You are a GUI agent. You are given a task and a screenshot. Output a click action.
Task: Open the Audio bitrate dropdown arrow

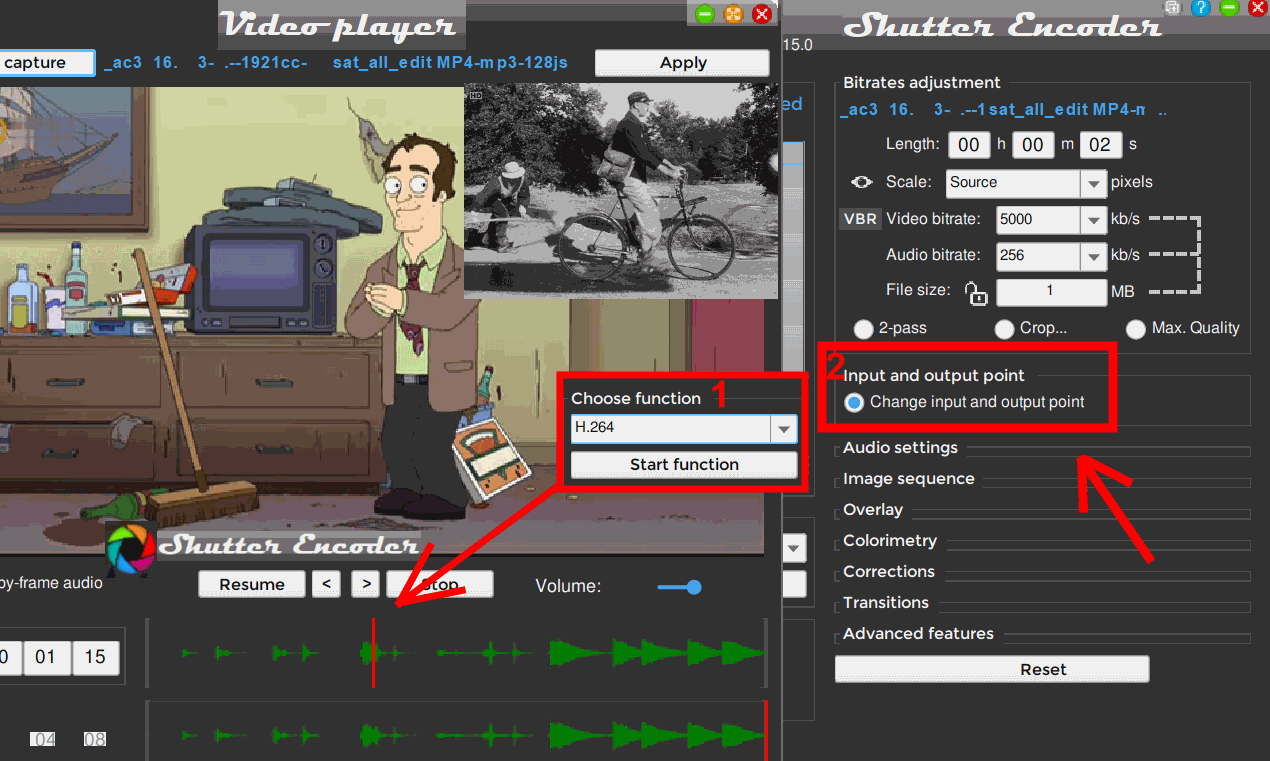pyautogui.click(x=1092, y=256)
